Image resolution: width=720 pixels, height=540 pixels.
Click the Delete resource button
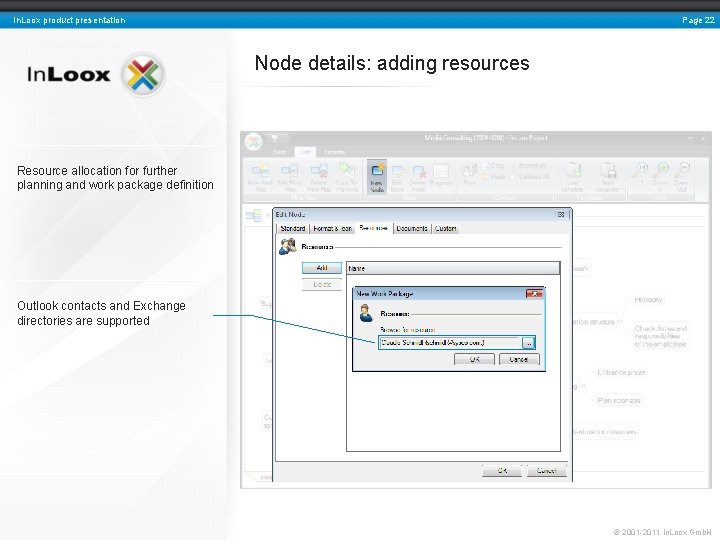tap(322, 285)
